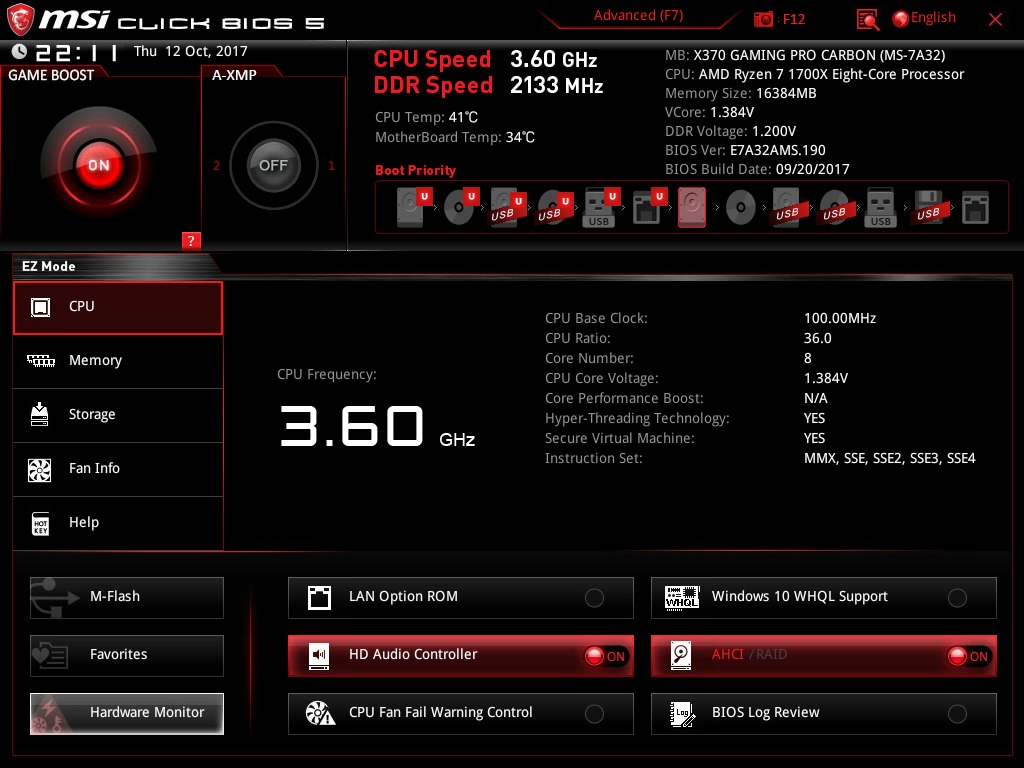The width and height of the screenshot is (1024, 768).
Task: Open the Fan Info tab
Action: [118, 469]
